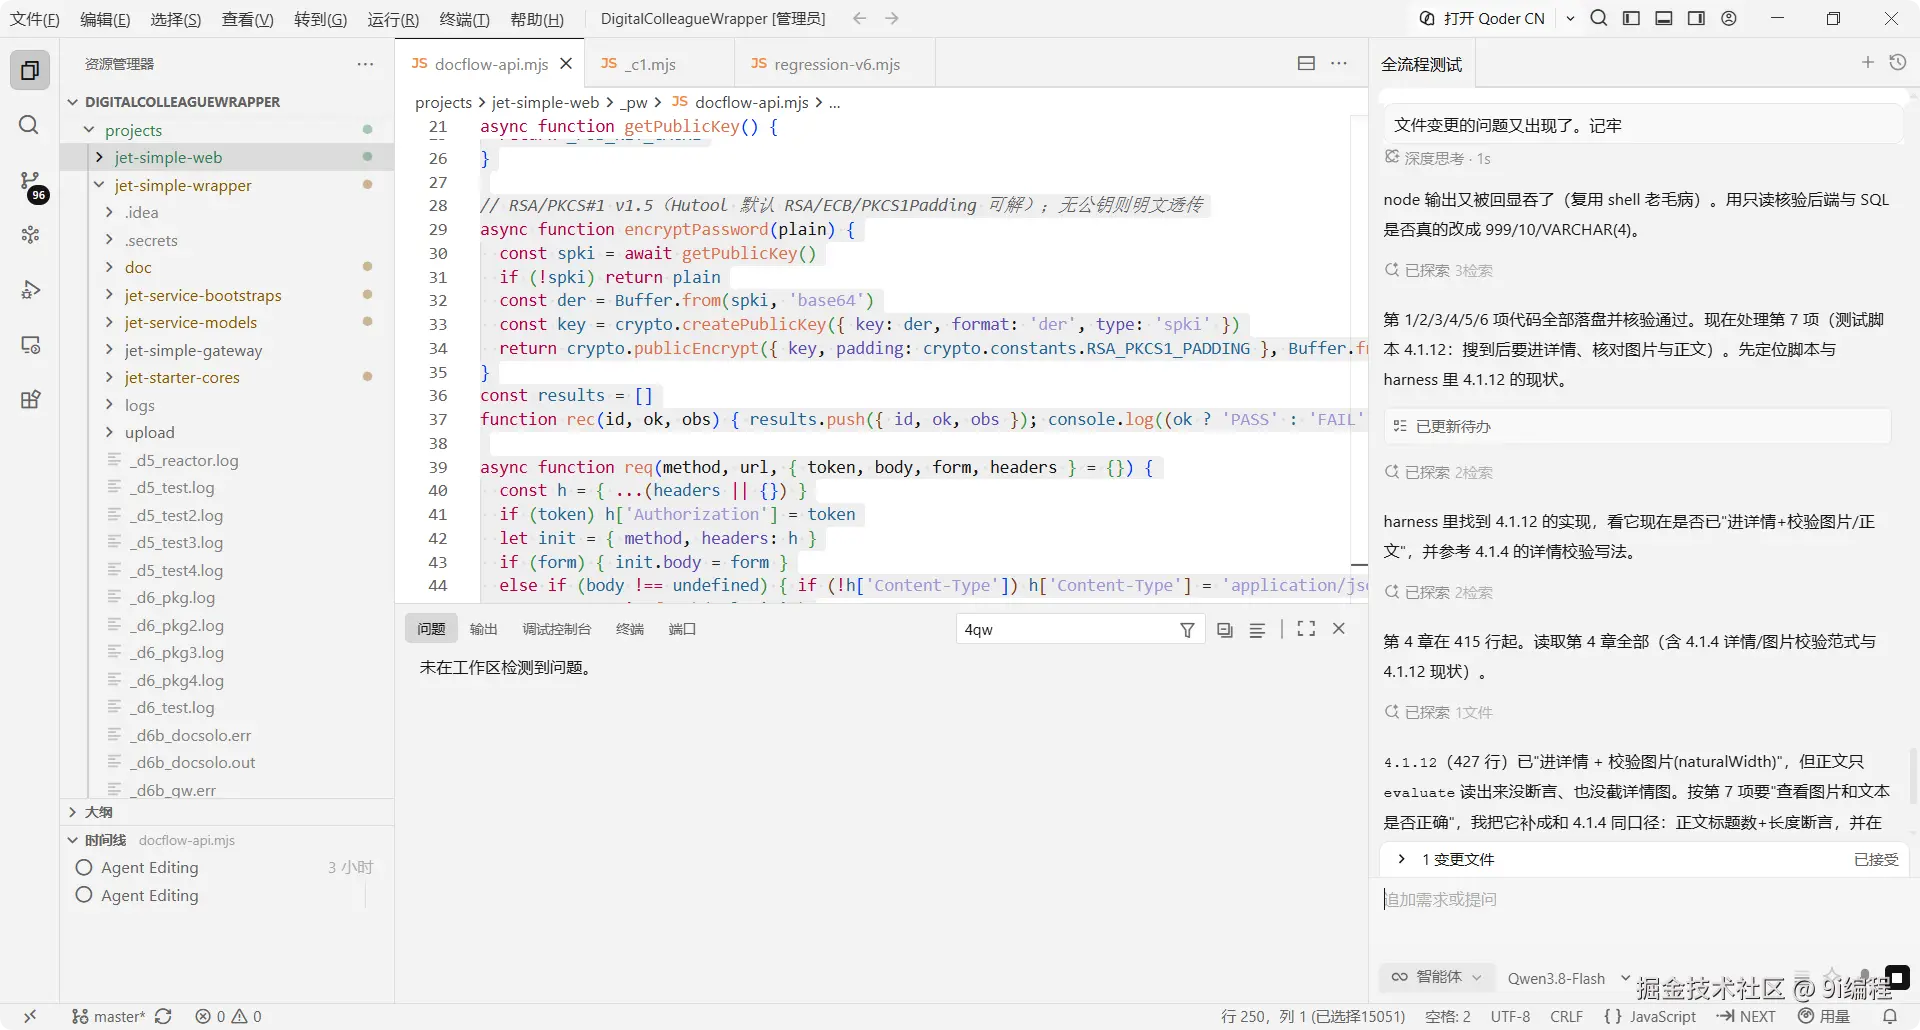1920x1030 pixels.
Task: Collapse all problems icon
Action: (1225, 630)
